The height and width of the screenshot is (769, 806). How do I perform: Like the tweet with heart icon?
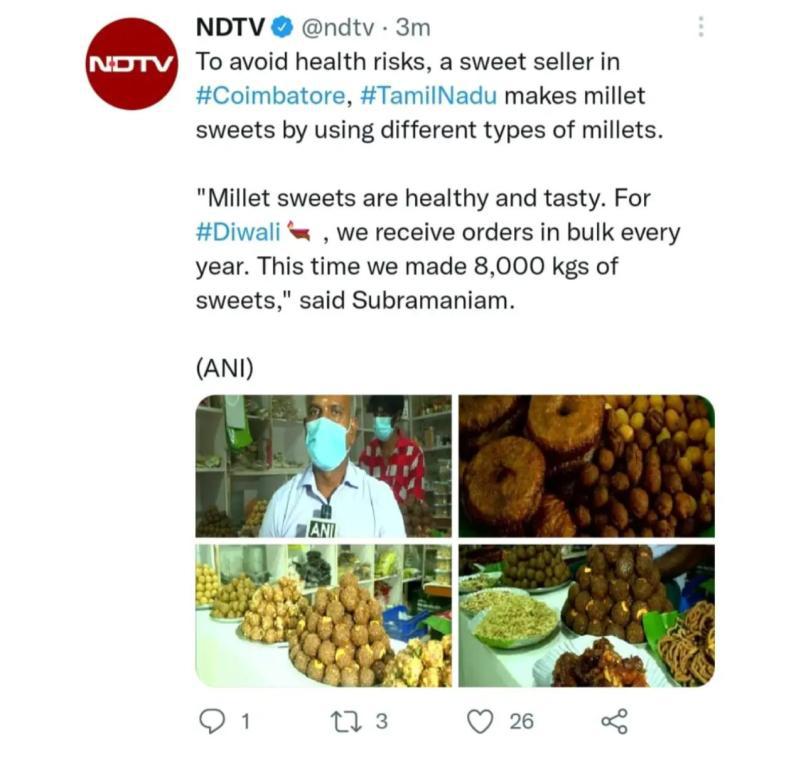(482, 720)
